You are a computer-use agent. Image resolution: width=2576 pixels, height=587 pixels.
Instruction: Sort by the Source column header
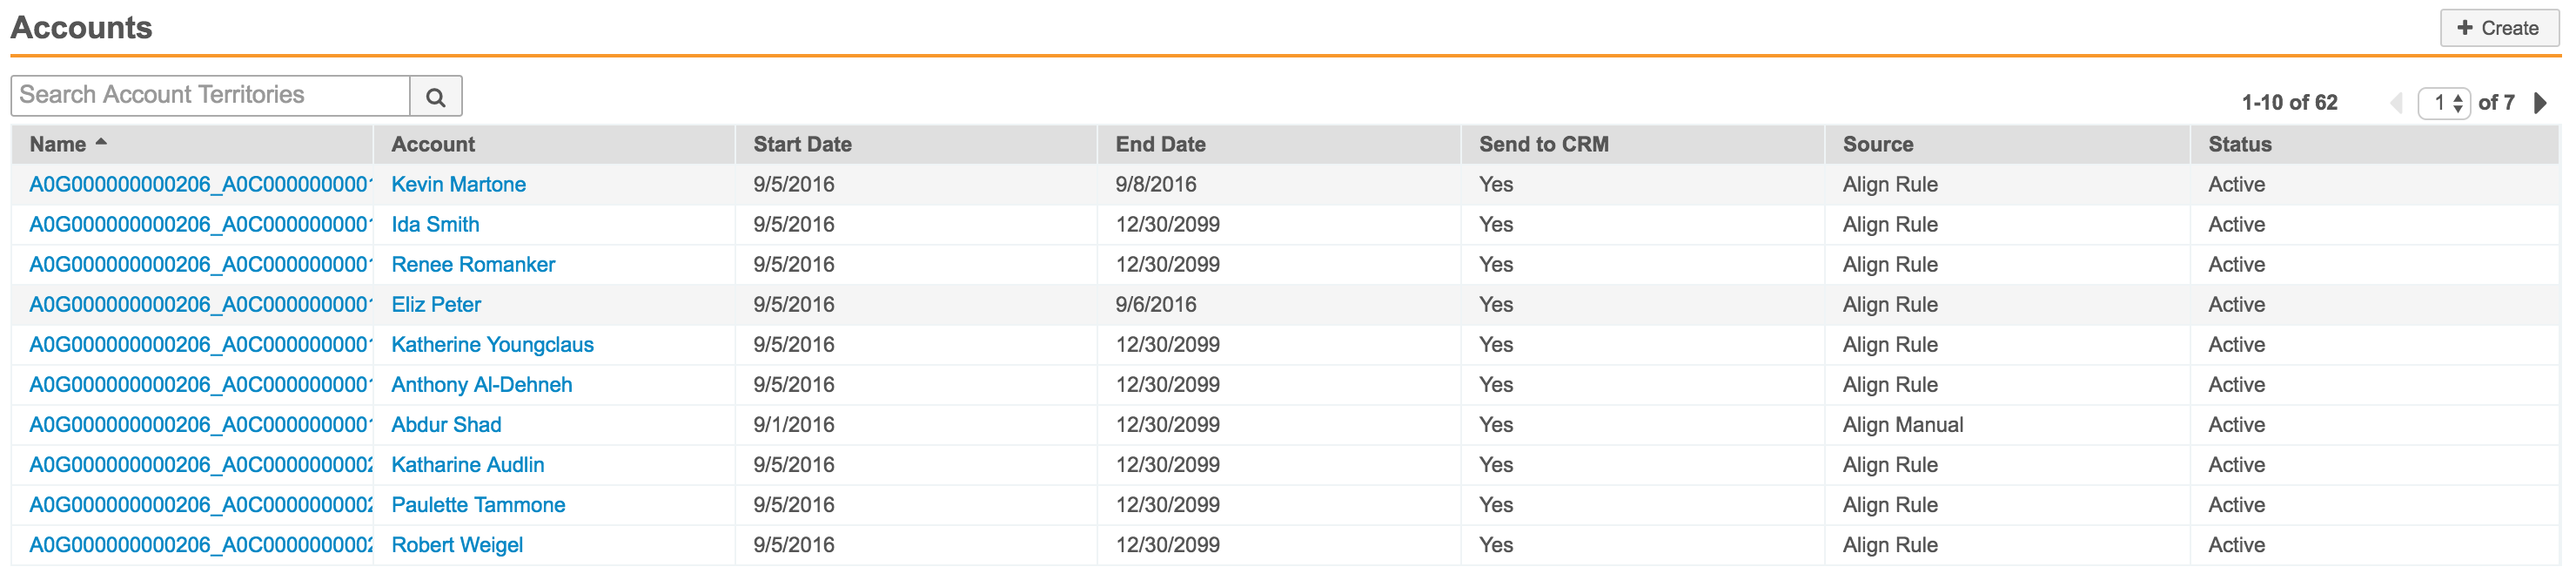click(x=1877, y=144)
